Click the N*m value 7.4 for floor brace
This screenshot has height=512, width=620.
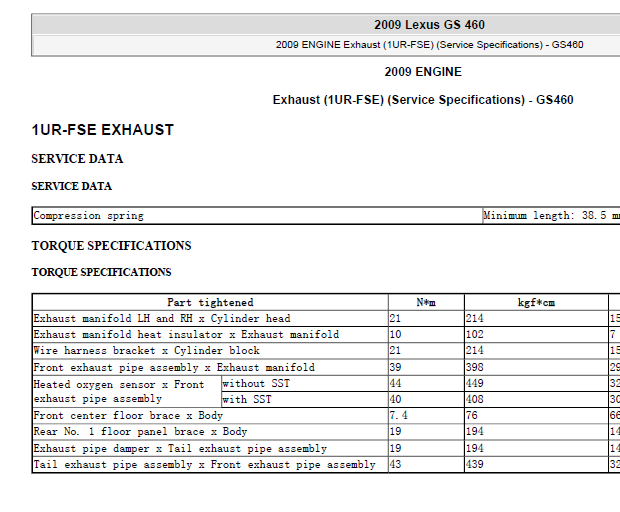coord(399,416)
